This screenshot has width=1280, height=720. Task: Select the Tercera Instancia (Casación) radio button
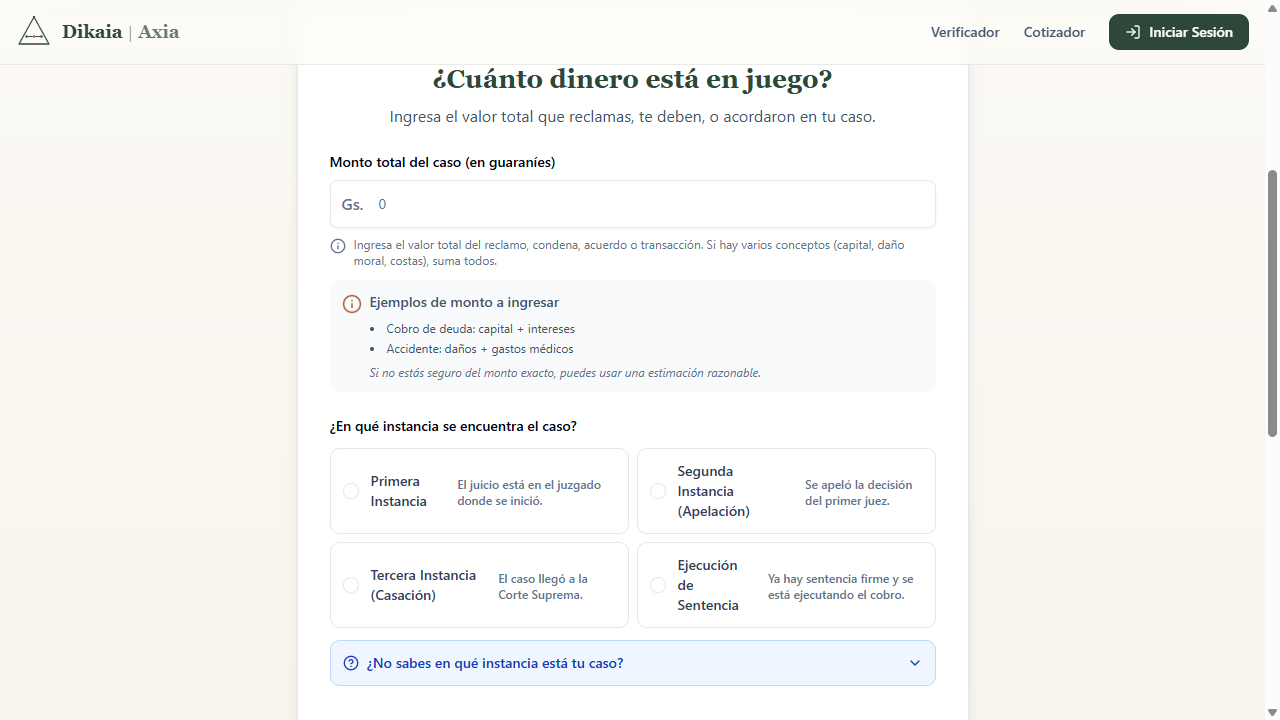[351, 585]
